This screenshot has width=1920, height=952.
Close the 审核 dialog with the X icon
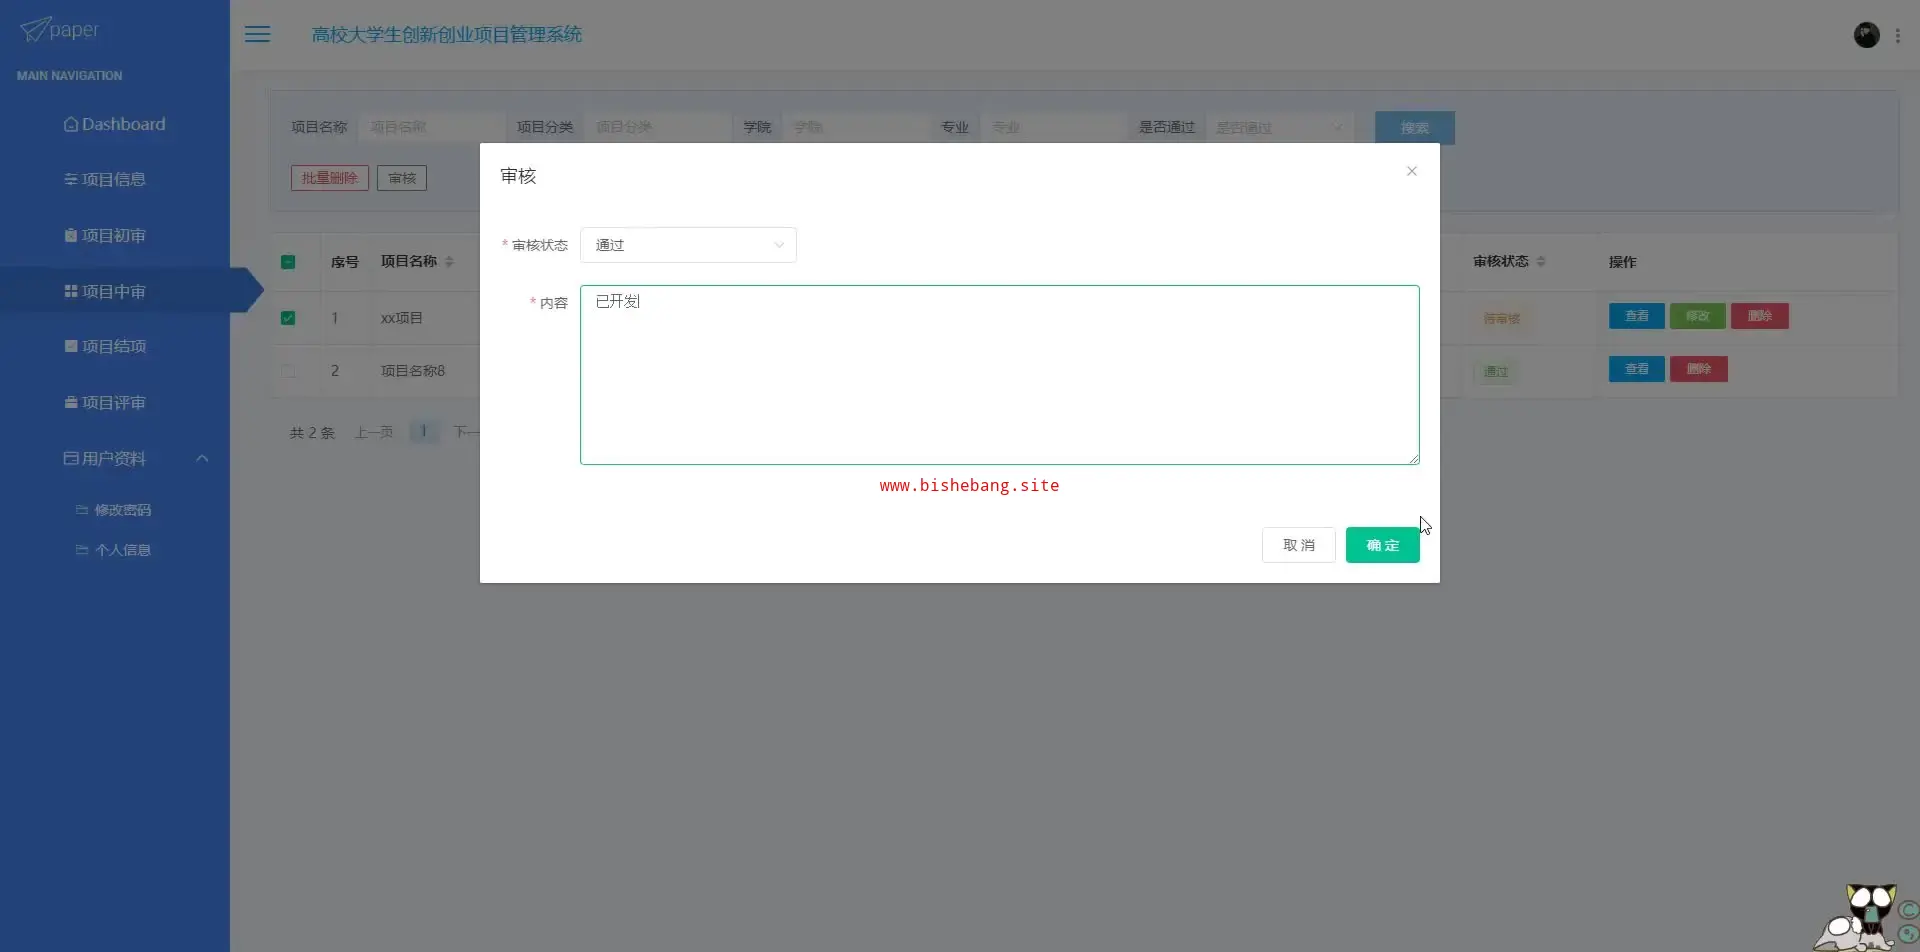coord(1411,171)
